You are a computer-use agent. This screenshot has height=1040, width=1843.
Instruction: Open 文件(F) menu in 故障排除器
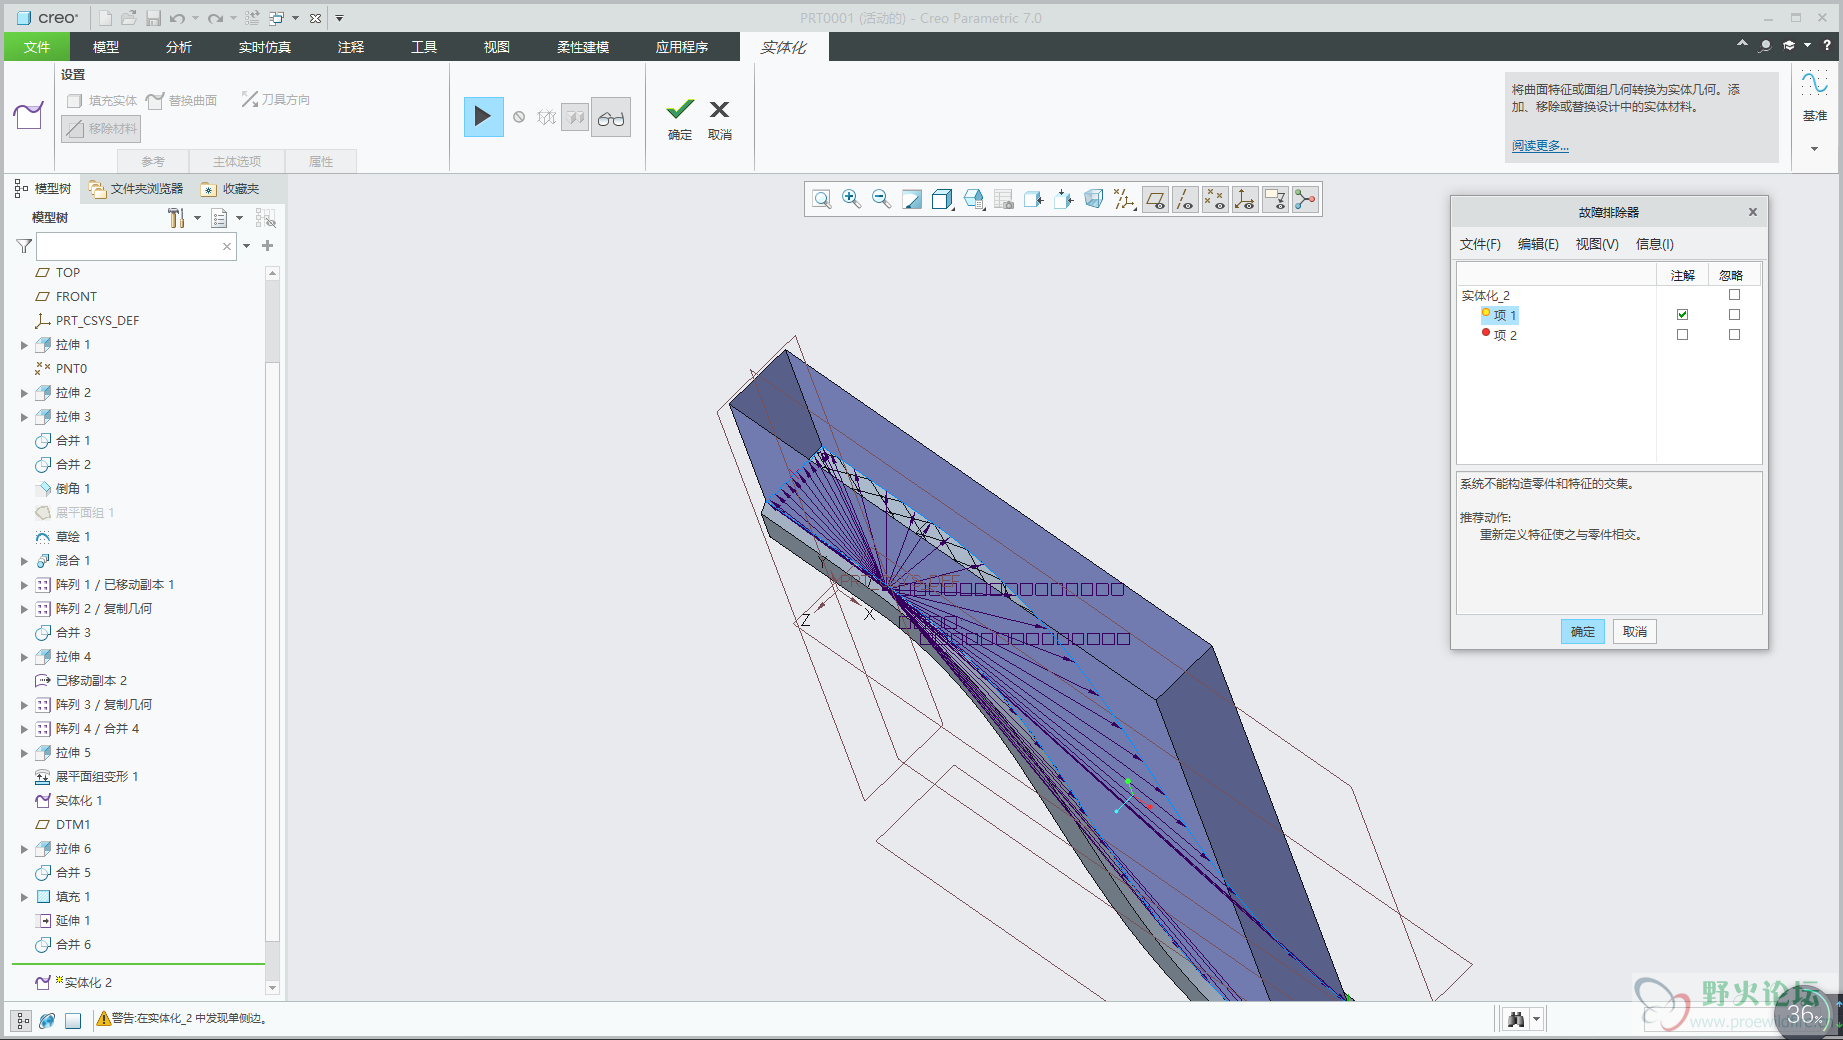point(1480,244)
